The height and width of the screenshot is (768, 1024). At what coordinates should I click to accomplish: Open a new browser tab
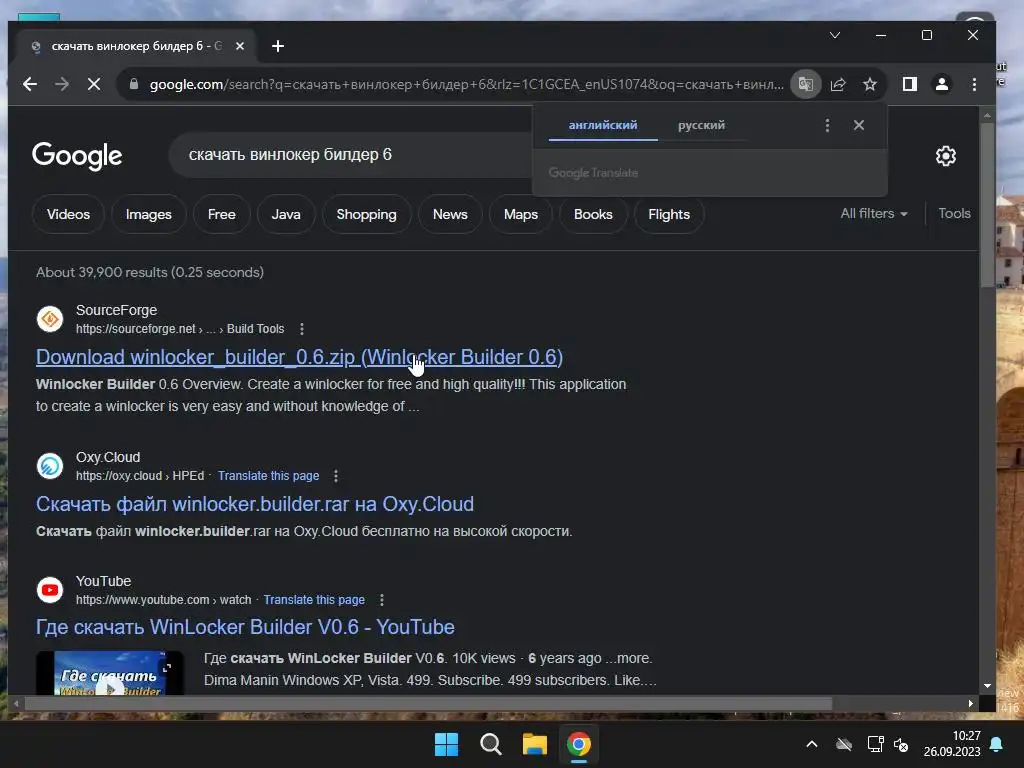[278, 46]
